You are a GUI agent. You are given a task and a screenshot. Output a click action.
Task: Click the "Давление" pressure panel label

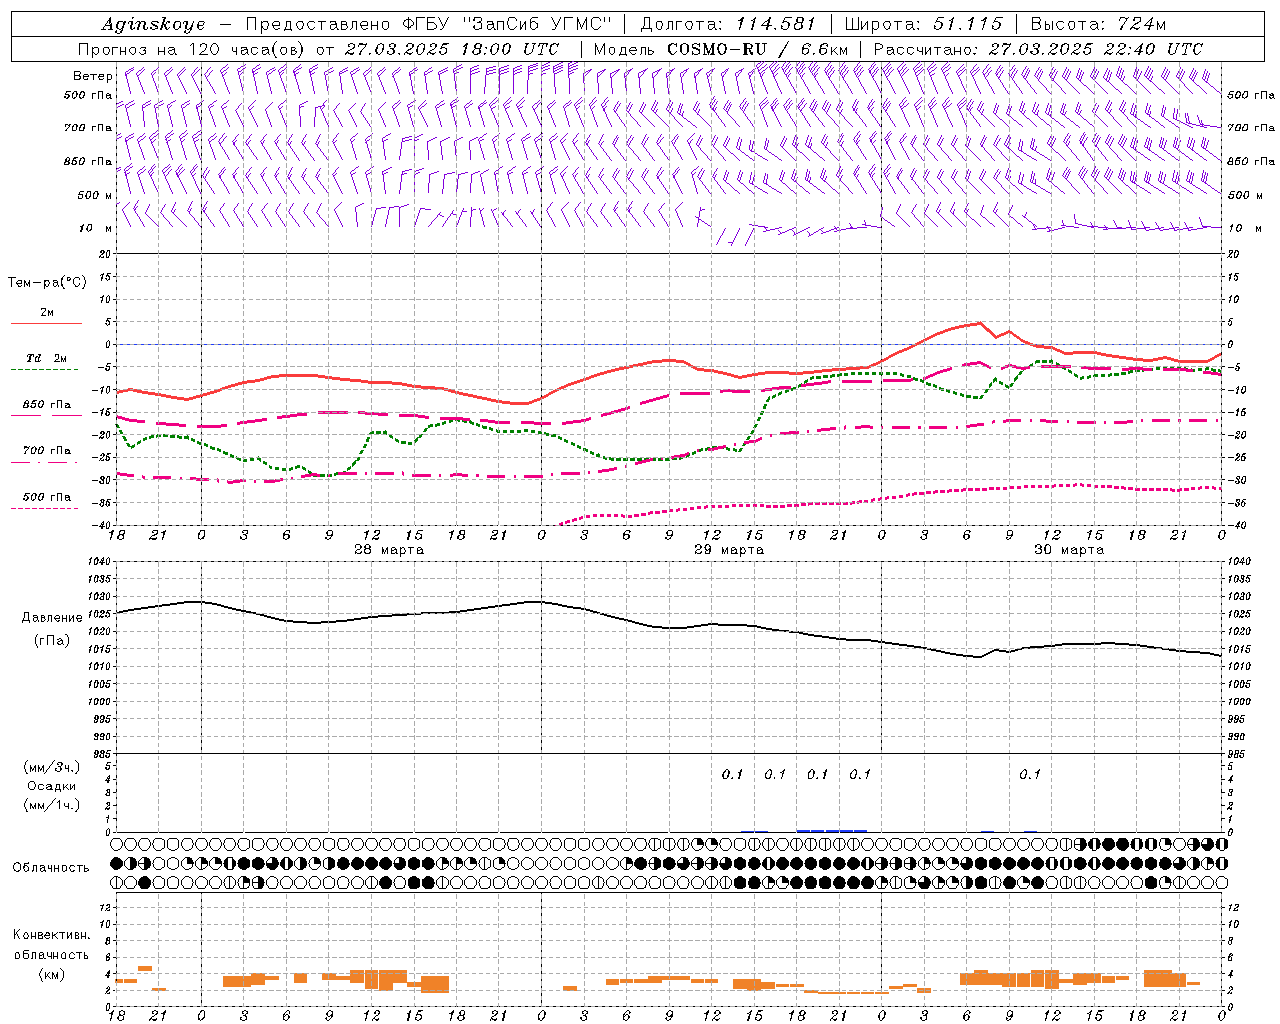click(x=52, y=618)
